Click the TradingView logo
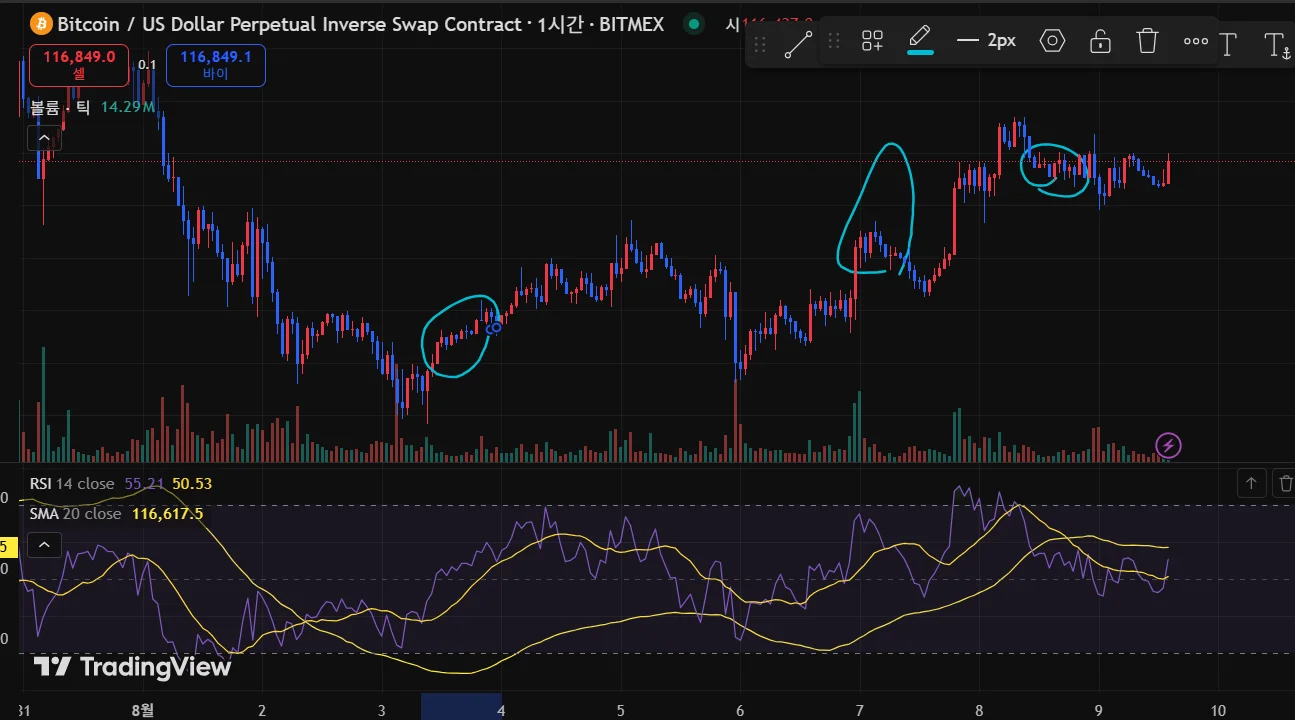 pos(132,667)
